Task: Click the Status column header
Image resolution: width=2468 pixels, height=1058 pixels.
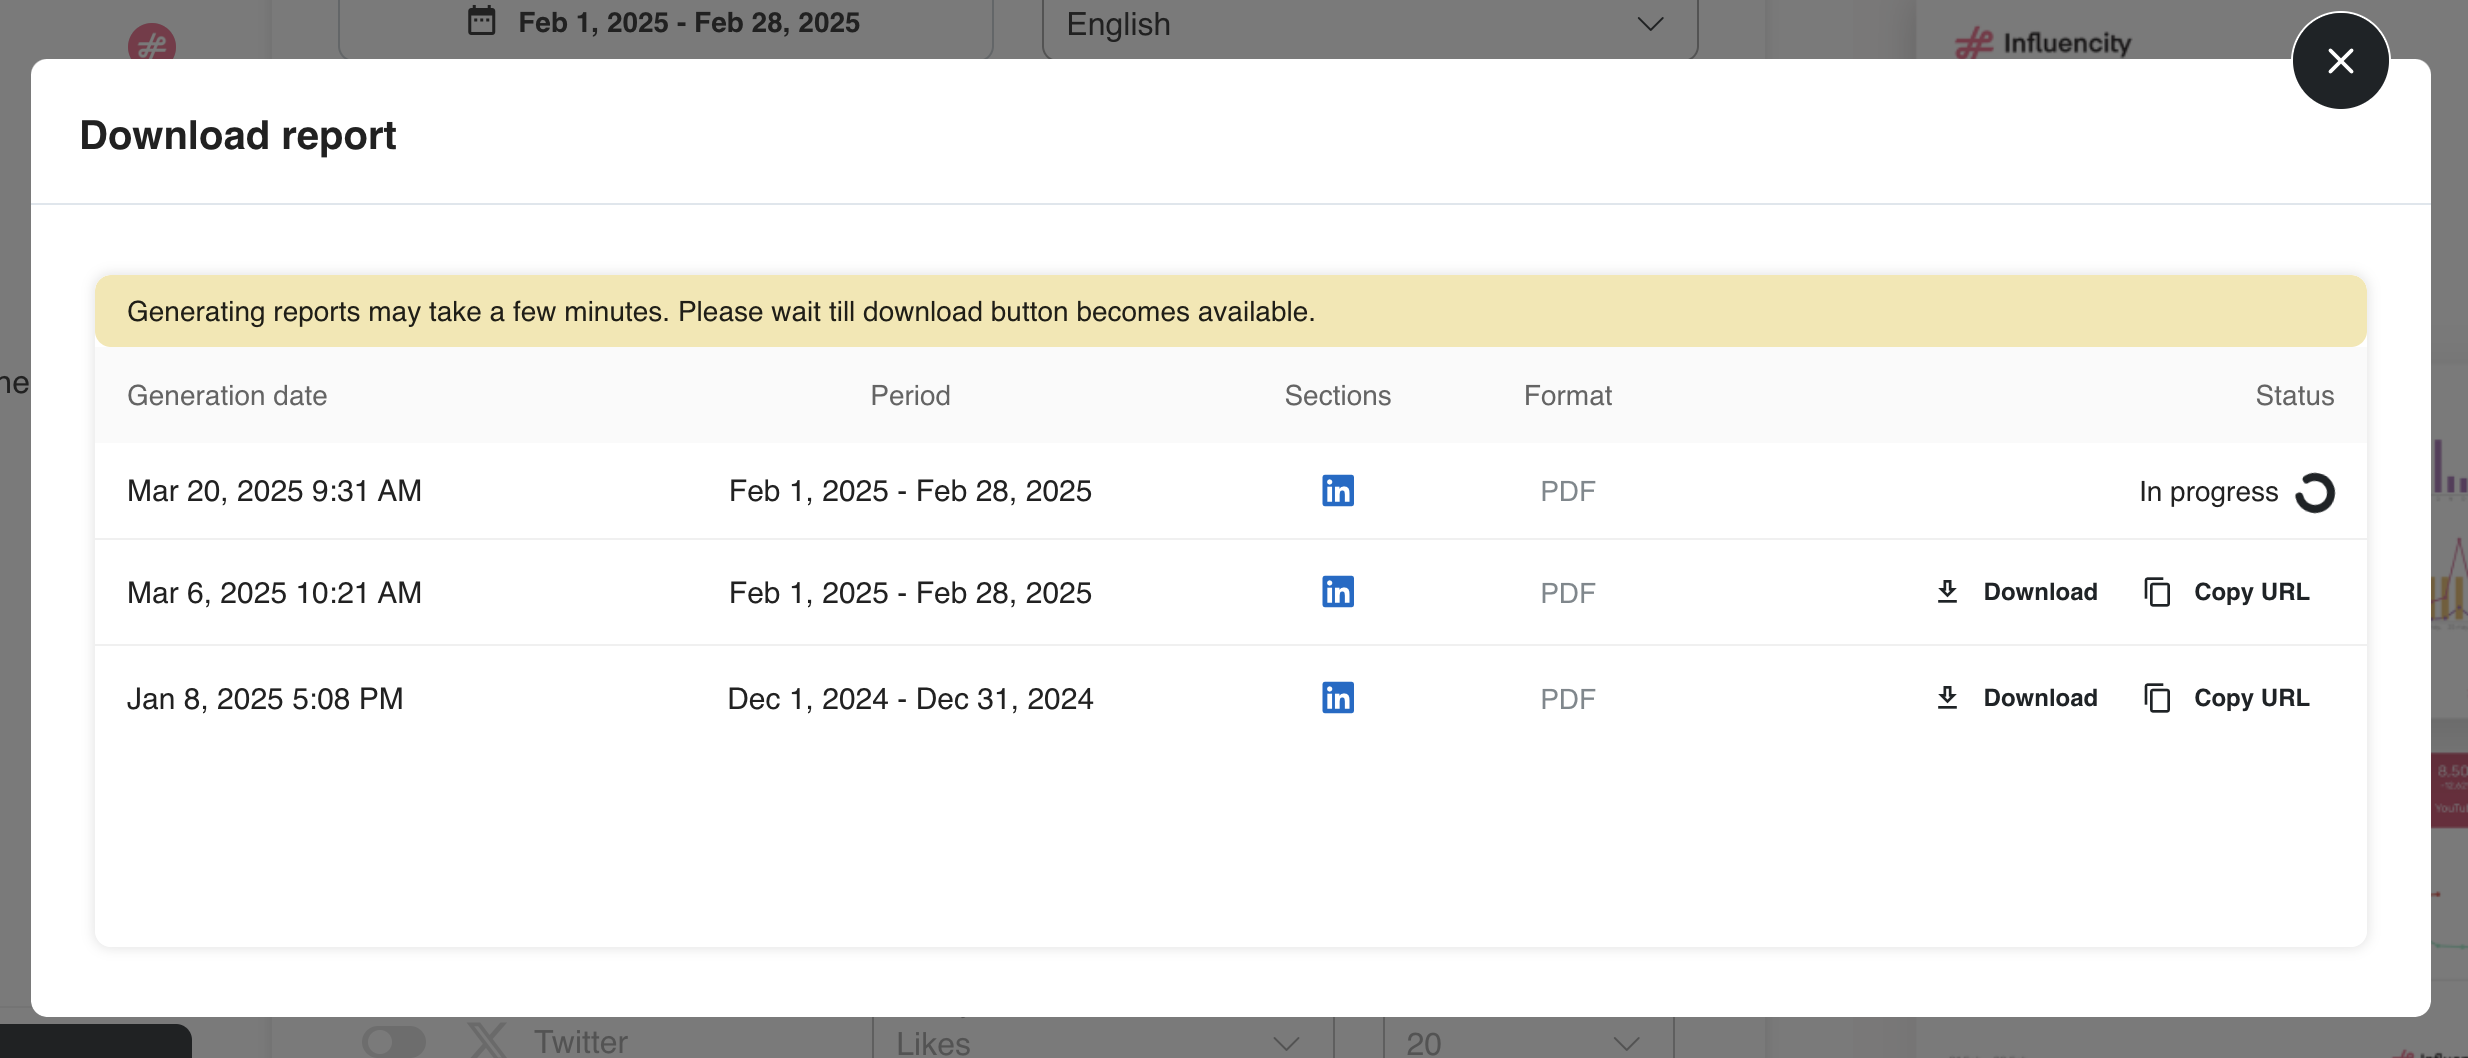Action: (2294, 396)
